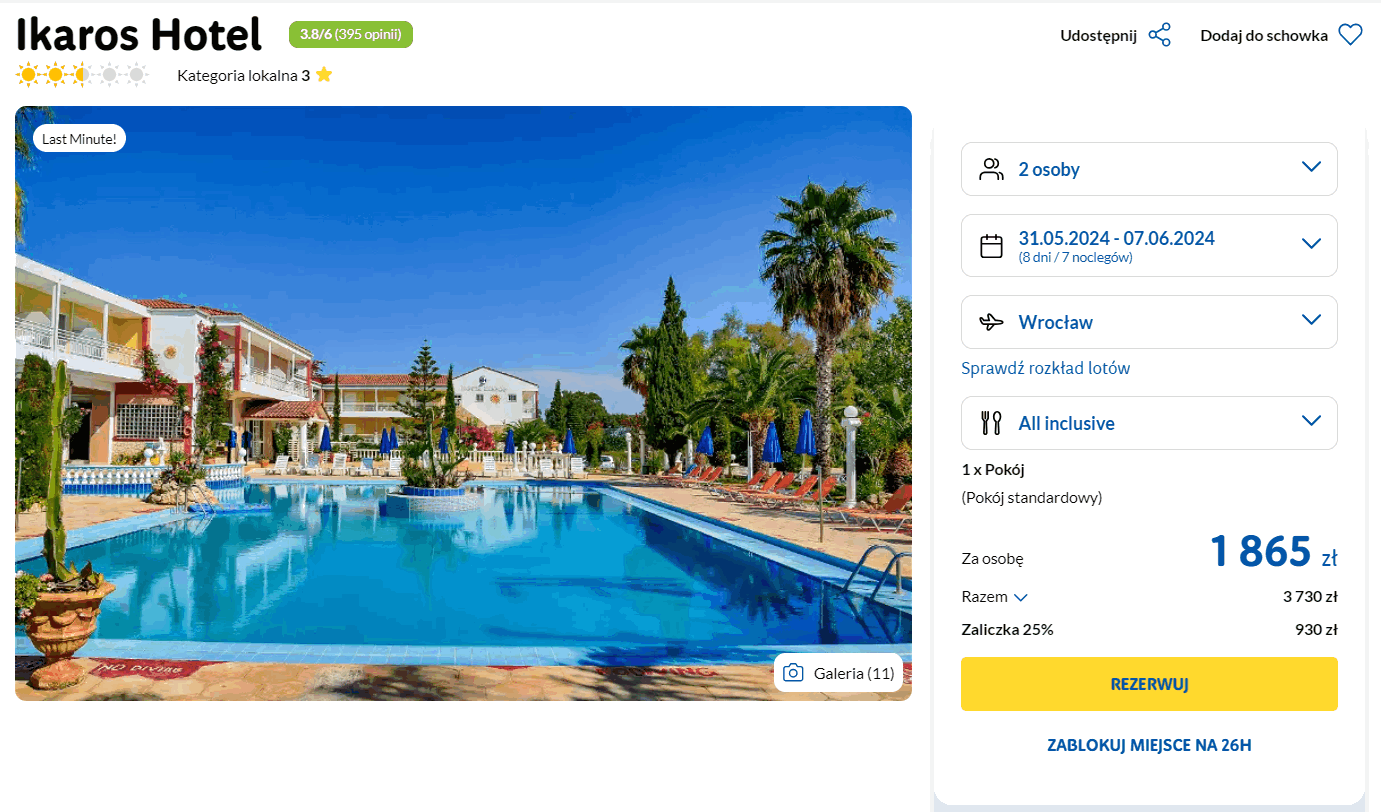
Task: Click ZABLOKUJ MIEJSCE NA 26H link
Action: (x=1149, y=745)
